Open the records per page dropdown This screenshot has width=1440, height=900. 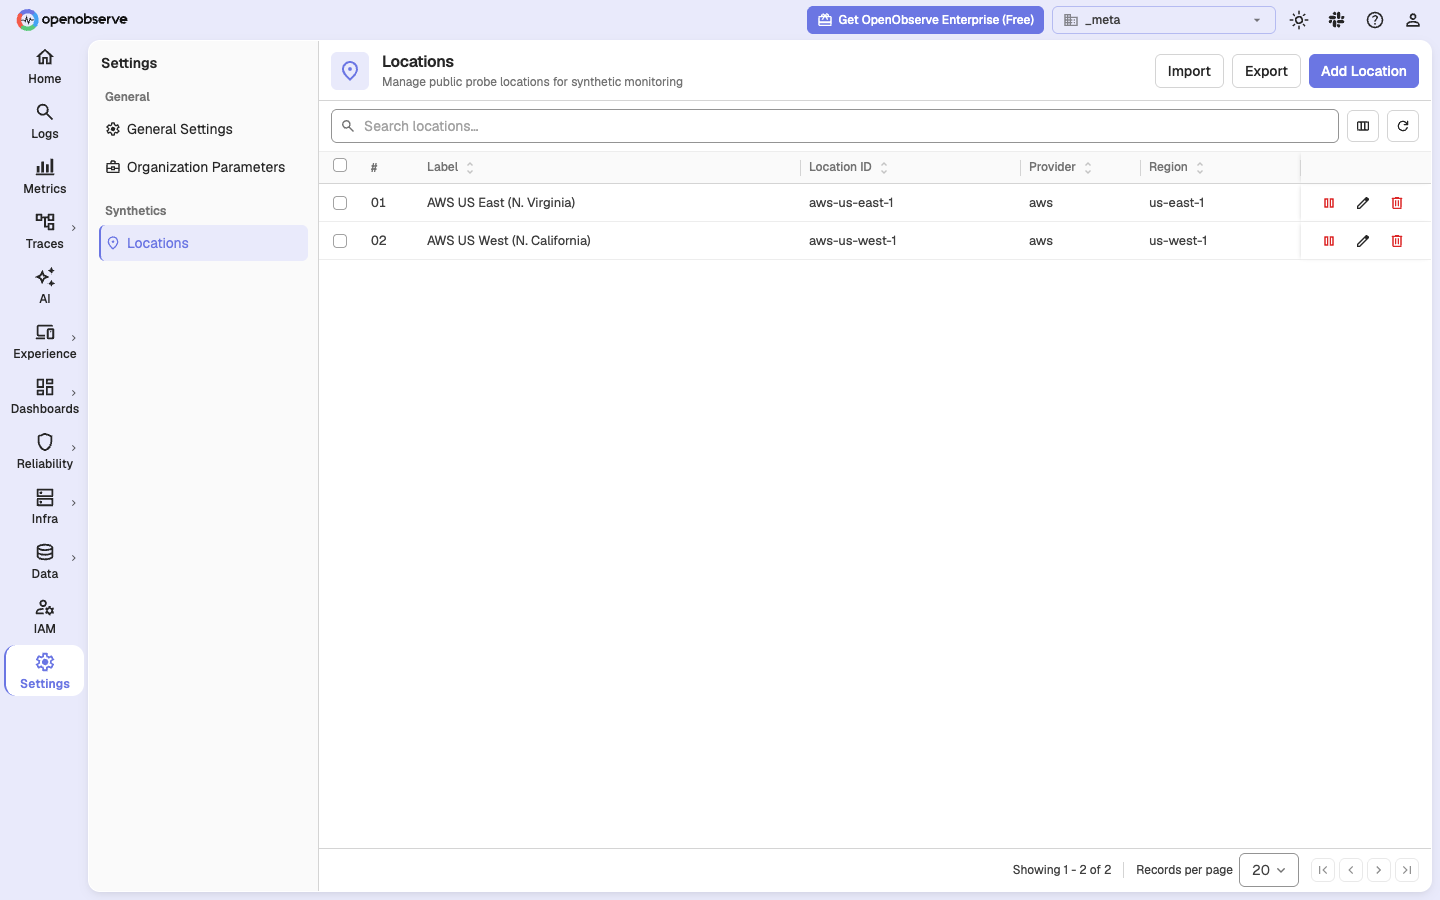1269,870
